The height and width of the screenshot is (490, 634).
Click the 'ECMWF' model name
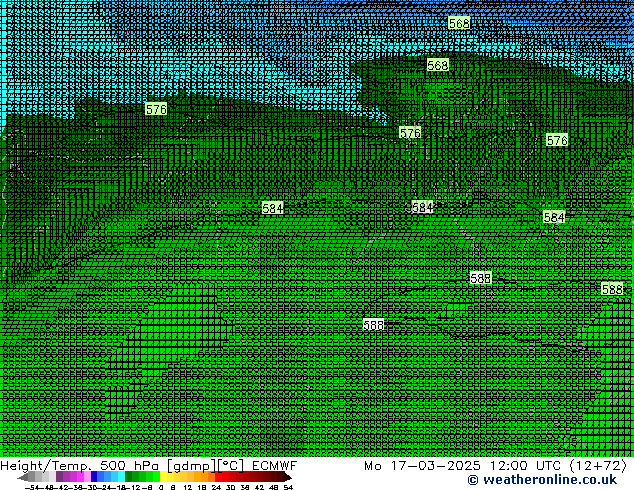tap(275, 466)
